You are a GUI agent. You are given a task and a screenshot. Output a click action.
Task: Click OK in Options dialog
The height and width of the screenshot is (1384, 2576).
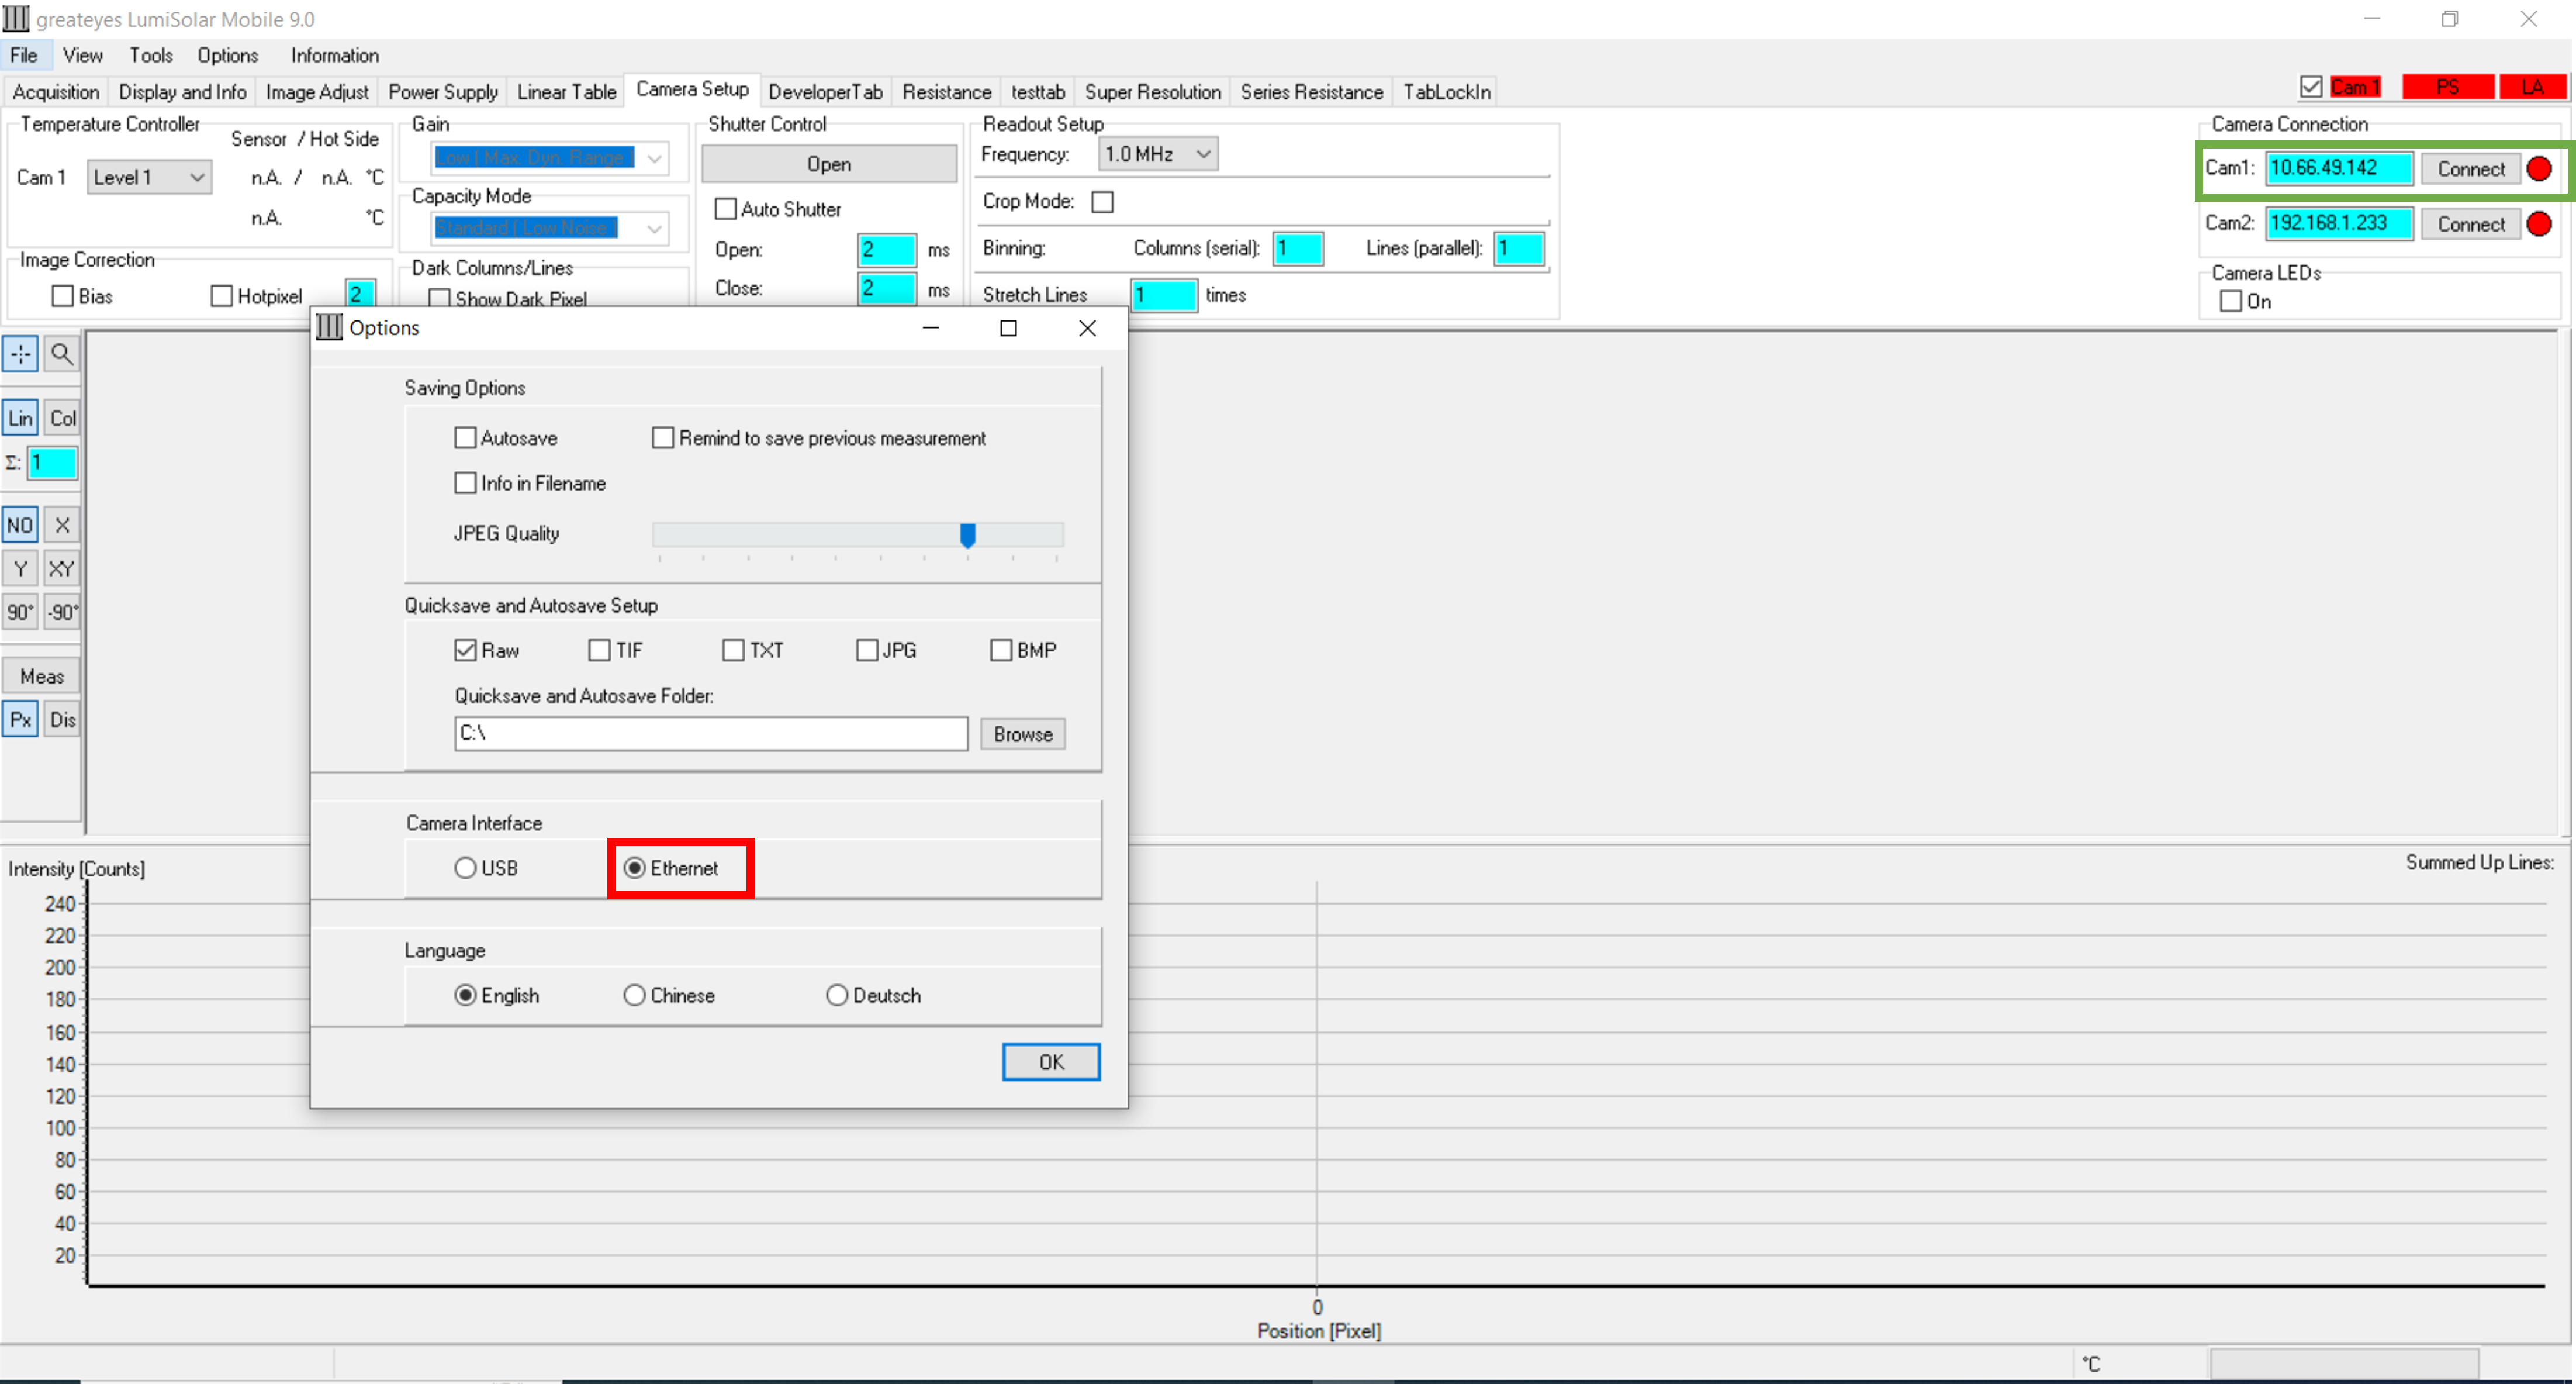tap(1051, 1062)
